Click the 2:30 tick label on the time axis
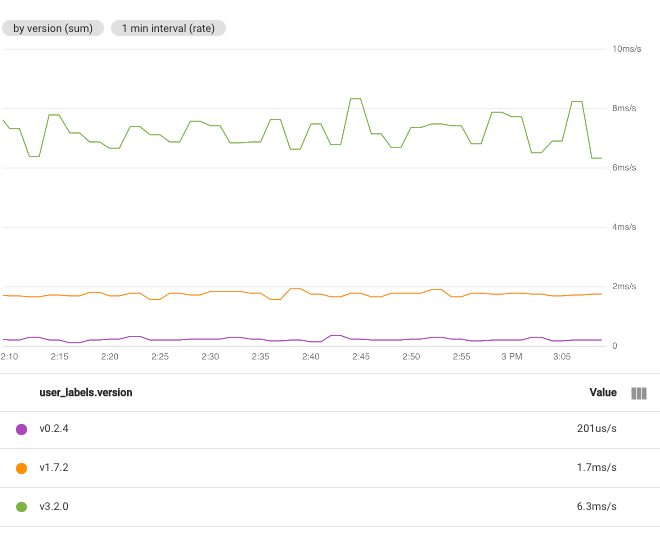 [210, 357]
